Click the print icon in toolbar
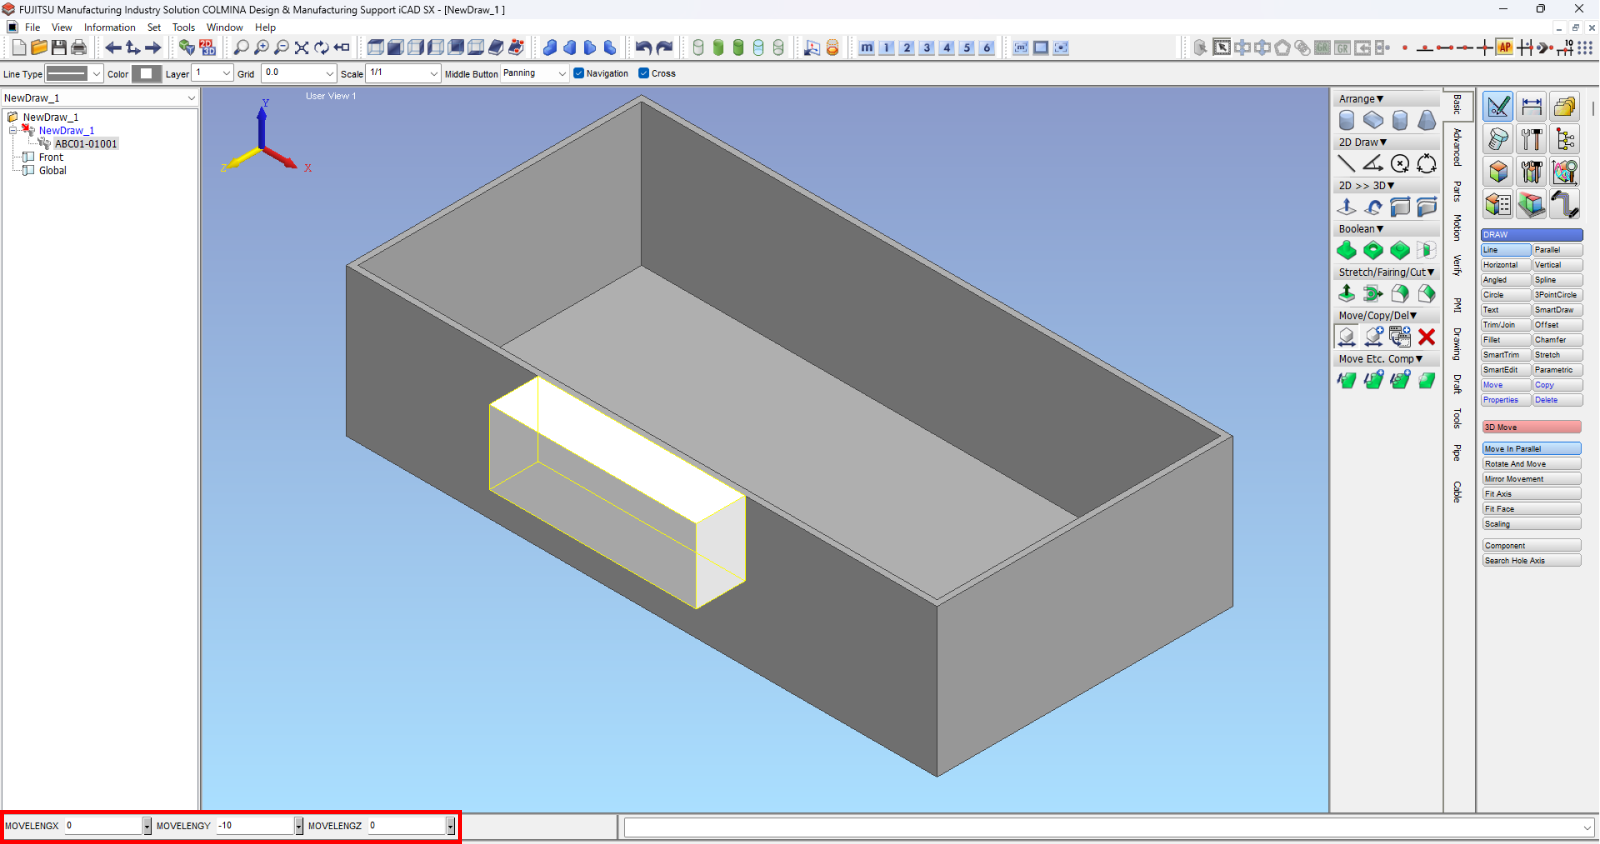This screenshot has width=1600, height=844. tap(79, 48)
